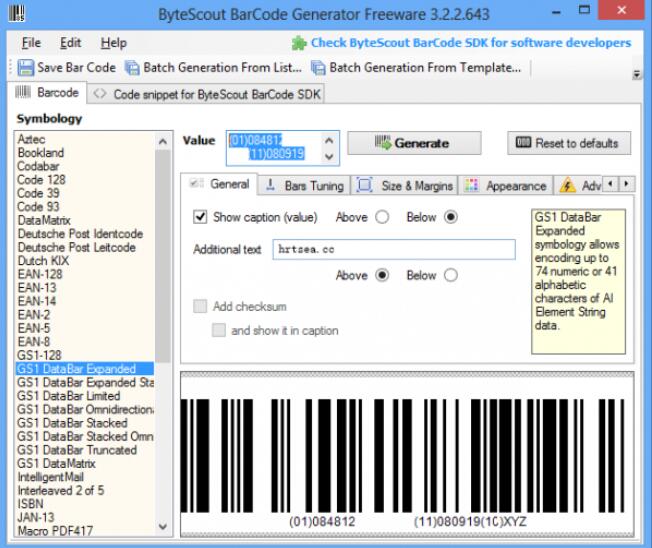This screenshot has width=652, height=548.
Task: Click Batch Generation From Template icon
Action: (318, 68)
